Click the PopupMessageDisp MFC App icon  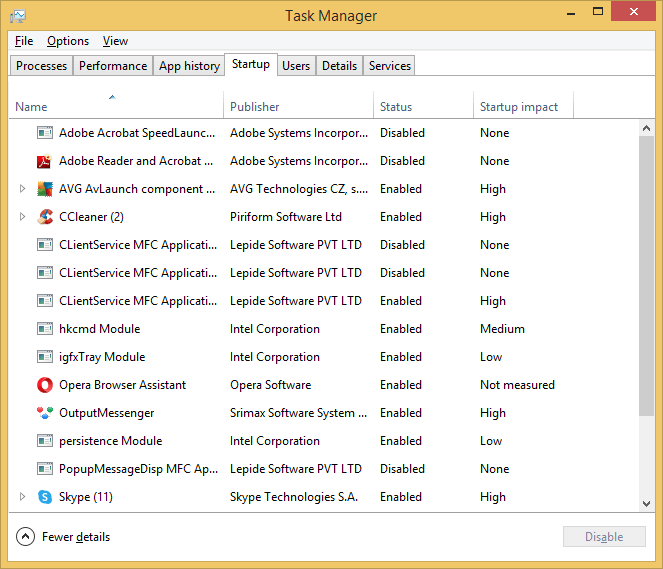(44, 469)
